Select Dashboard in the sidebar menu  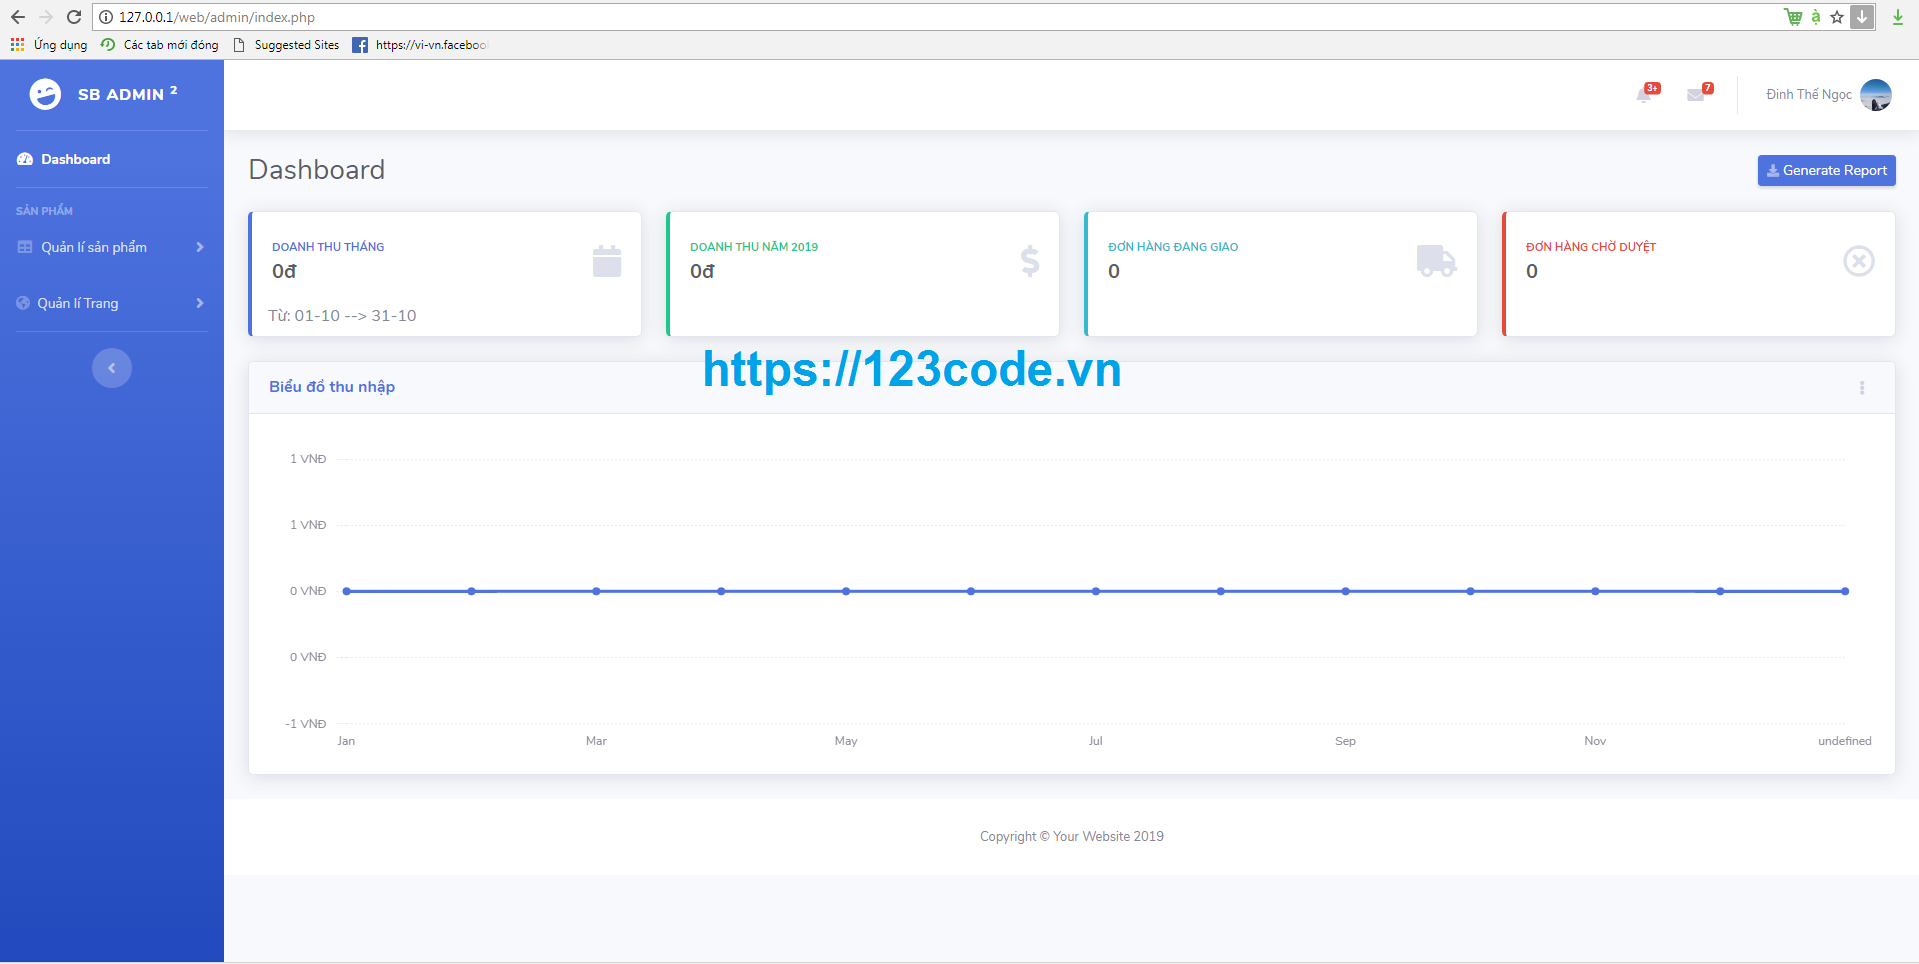tap(74, 158)
